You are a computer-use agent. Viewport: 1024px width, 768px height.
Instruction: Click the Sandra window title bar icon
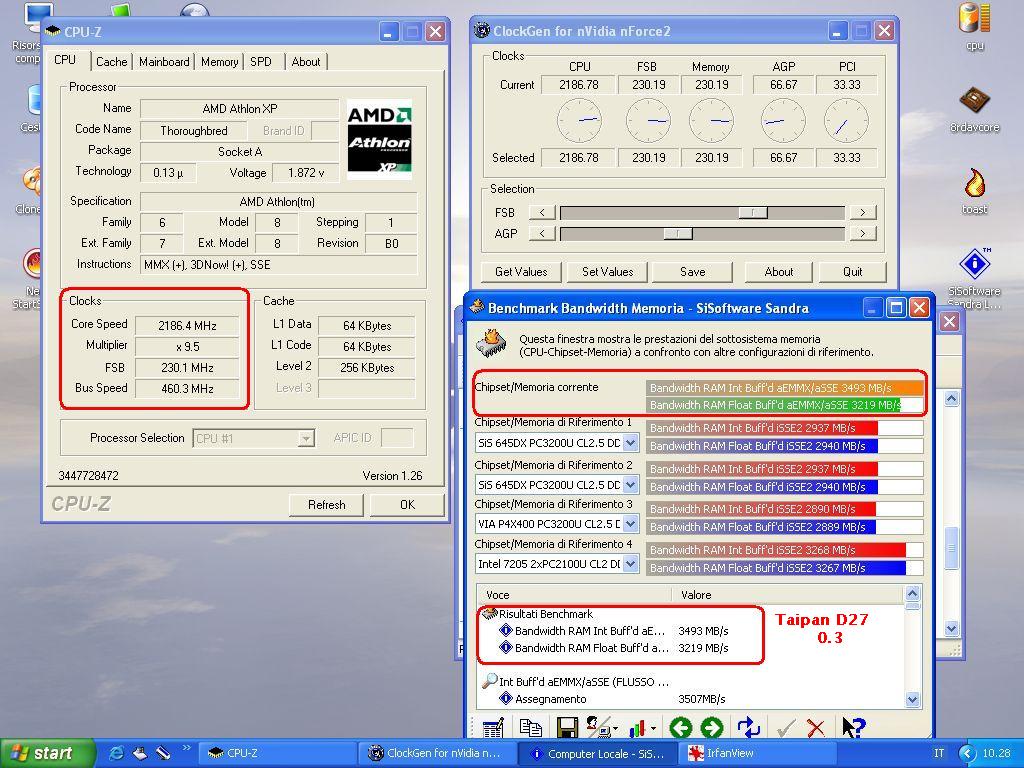(x=477, y=308)
